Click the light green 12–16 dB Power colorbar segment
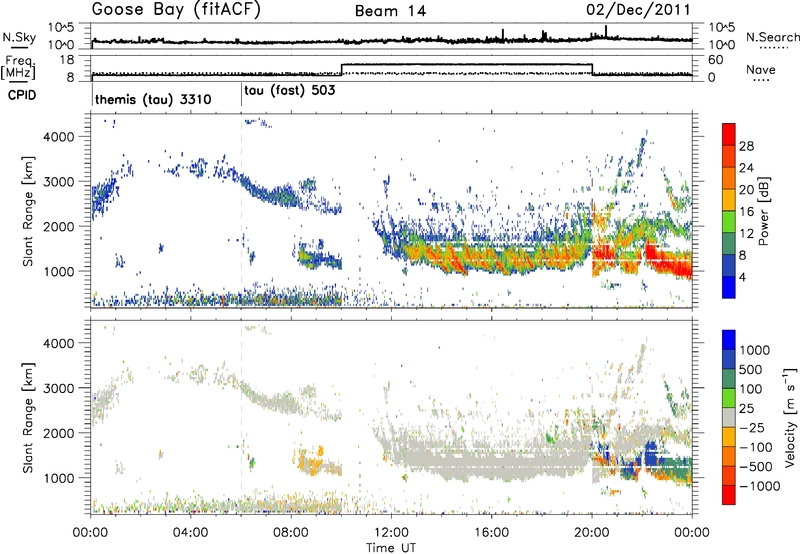 [729, 221]
